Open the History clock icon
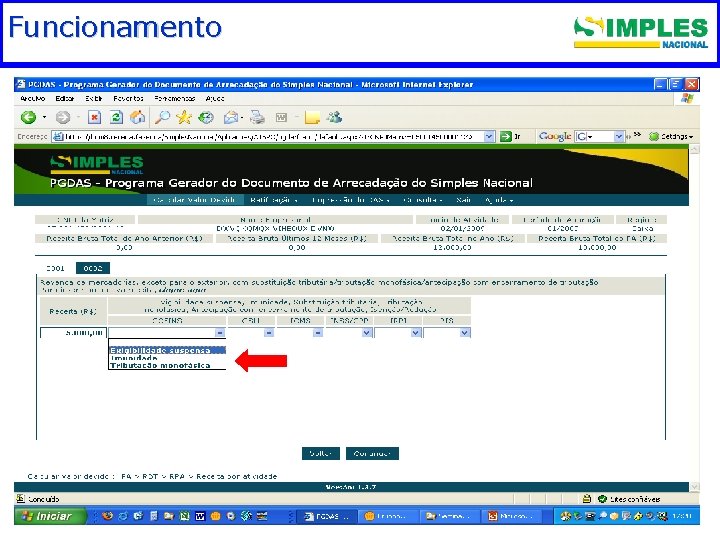This screenshot has width=720, height=540. pyautogui.click(x=206, y=118)
